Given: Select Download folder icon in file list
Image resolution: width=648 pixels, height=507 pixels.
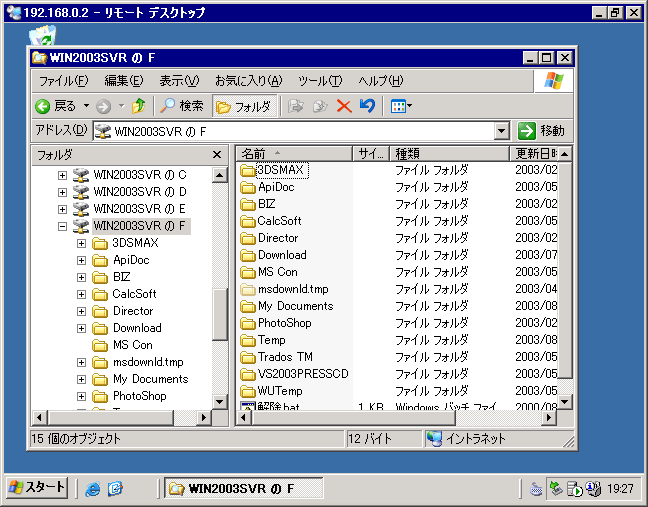Looking at the screenshot, I should pyautogui.click(x=248, y=255).
